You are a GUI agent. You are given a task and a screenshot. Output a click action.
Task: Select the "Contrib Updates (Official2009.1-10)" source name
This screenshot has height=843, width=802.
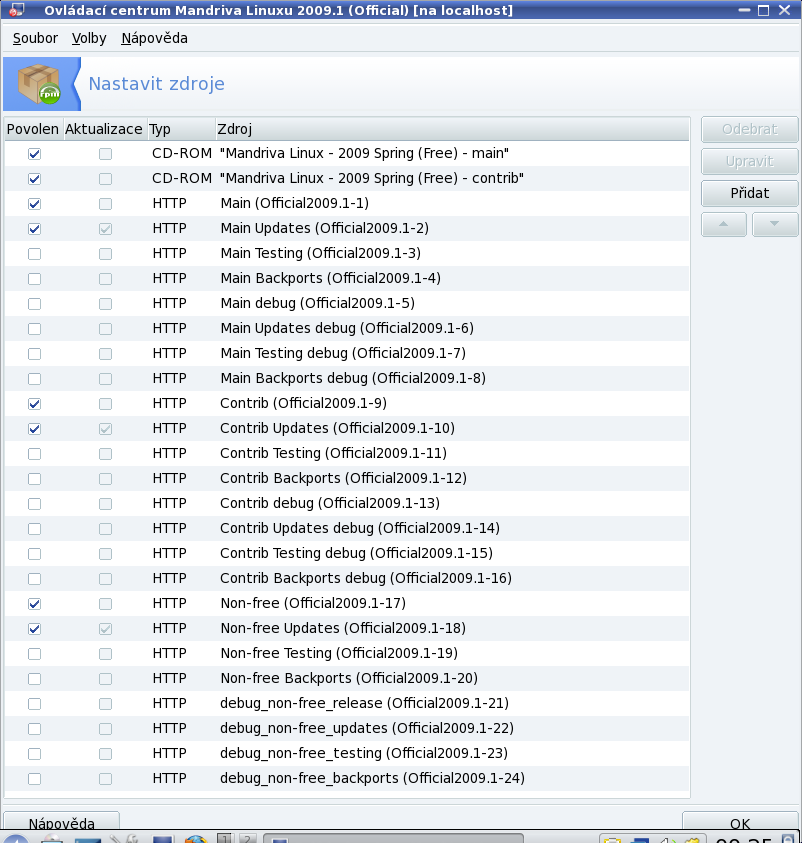(338, 428)
